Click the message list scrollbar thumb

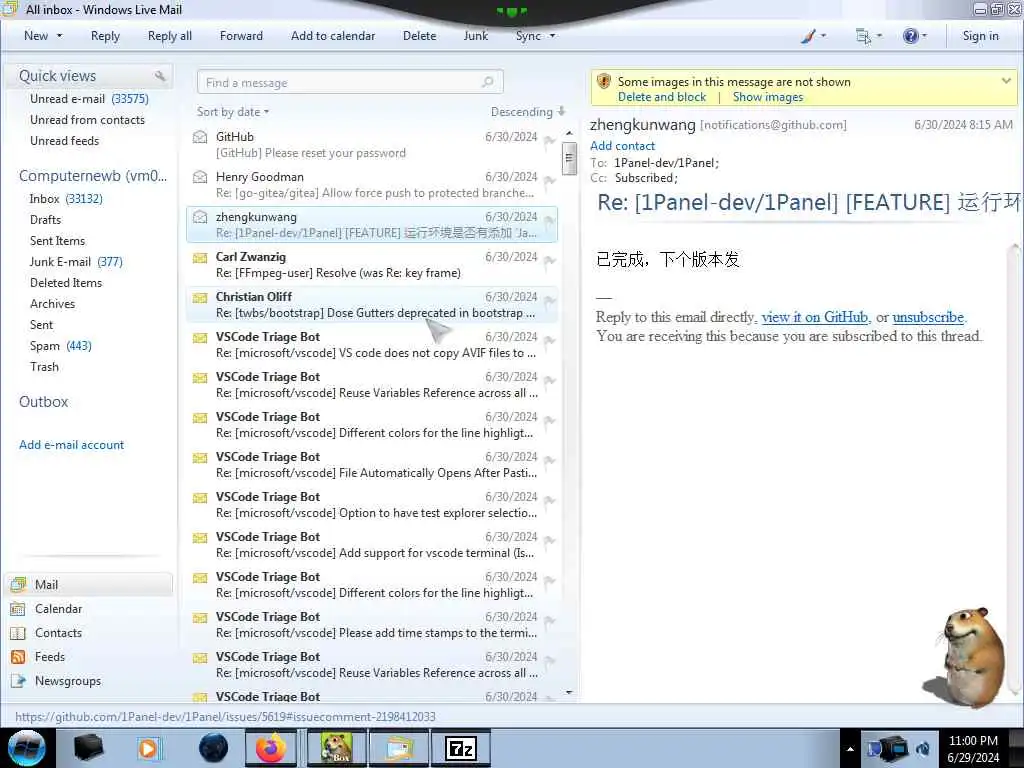click(569, 157)
